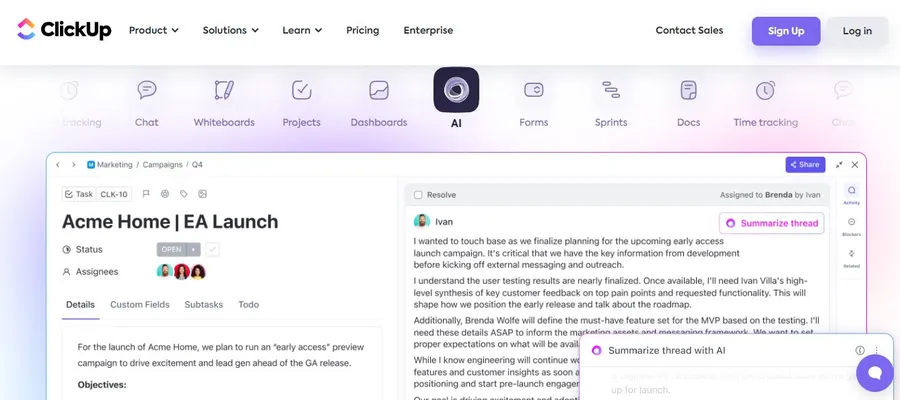This screenshot has width=900, height=400.
Task: Click the priority flag icon
Action: 146,194
